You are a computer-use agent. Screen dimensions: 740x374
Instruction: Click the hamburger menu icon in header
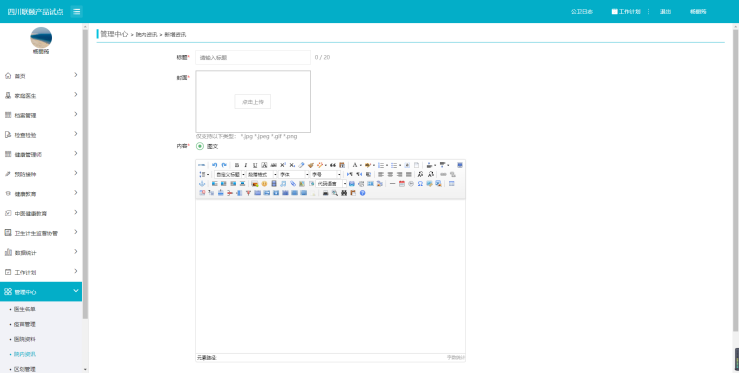(x=76, y=11)
